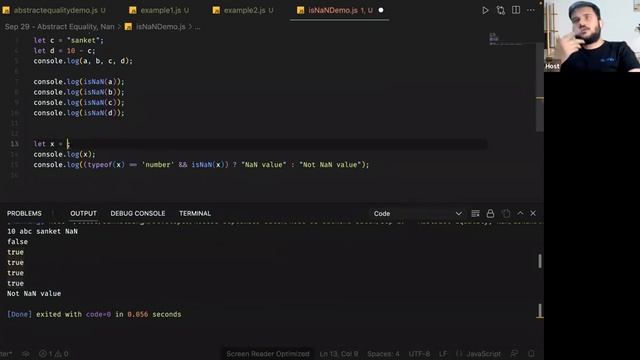The height and width of the screenshot is (360, 640).
Task: Switch to the TERMINAL tab
Action: point(195,213)
